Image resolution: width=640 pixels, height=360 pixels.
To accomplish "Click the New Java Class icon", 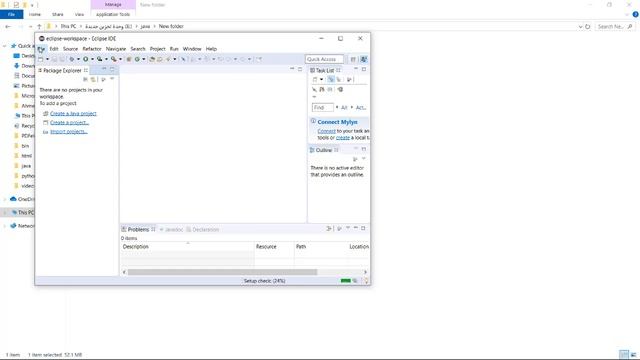I will 137,59.
